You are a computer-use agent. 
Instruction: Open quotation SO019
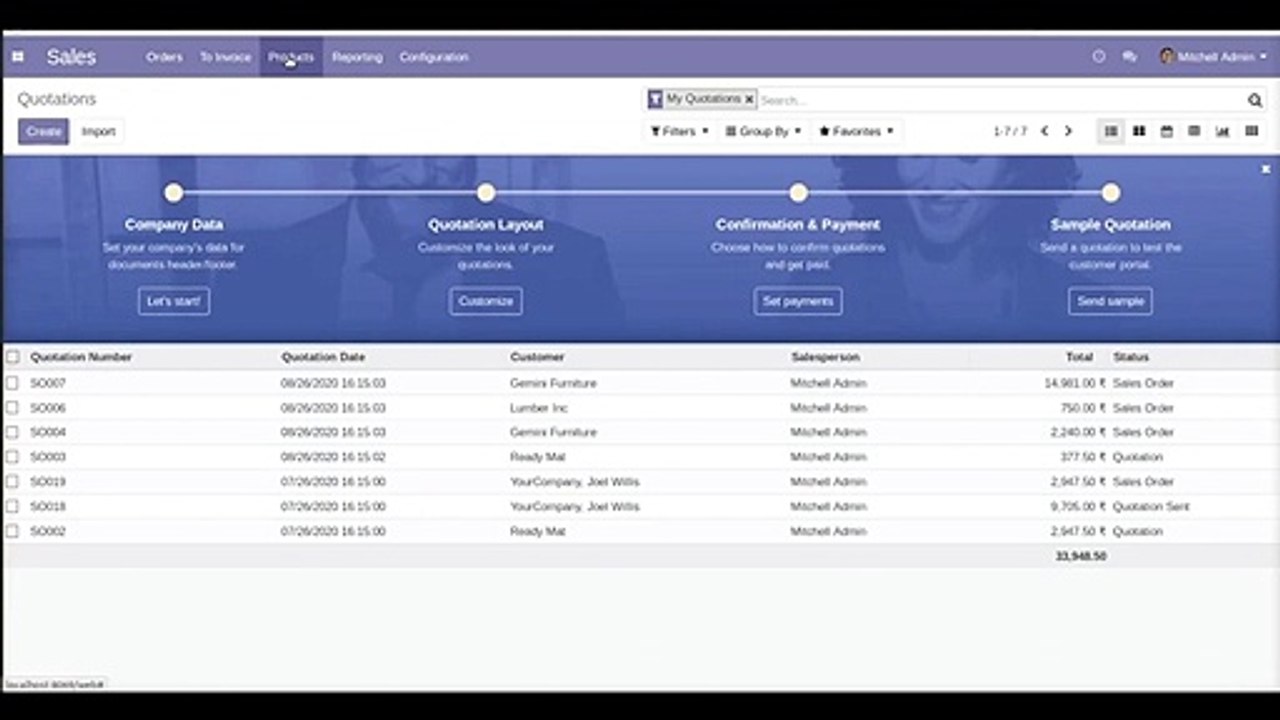pos(48,482)
